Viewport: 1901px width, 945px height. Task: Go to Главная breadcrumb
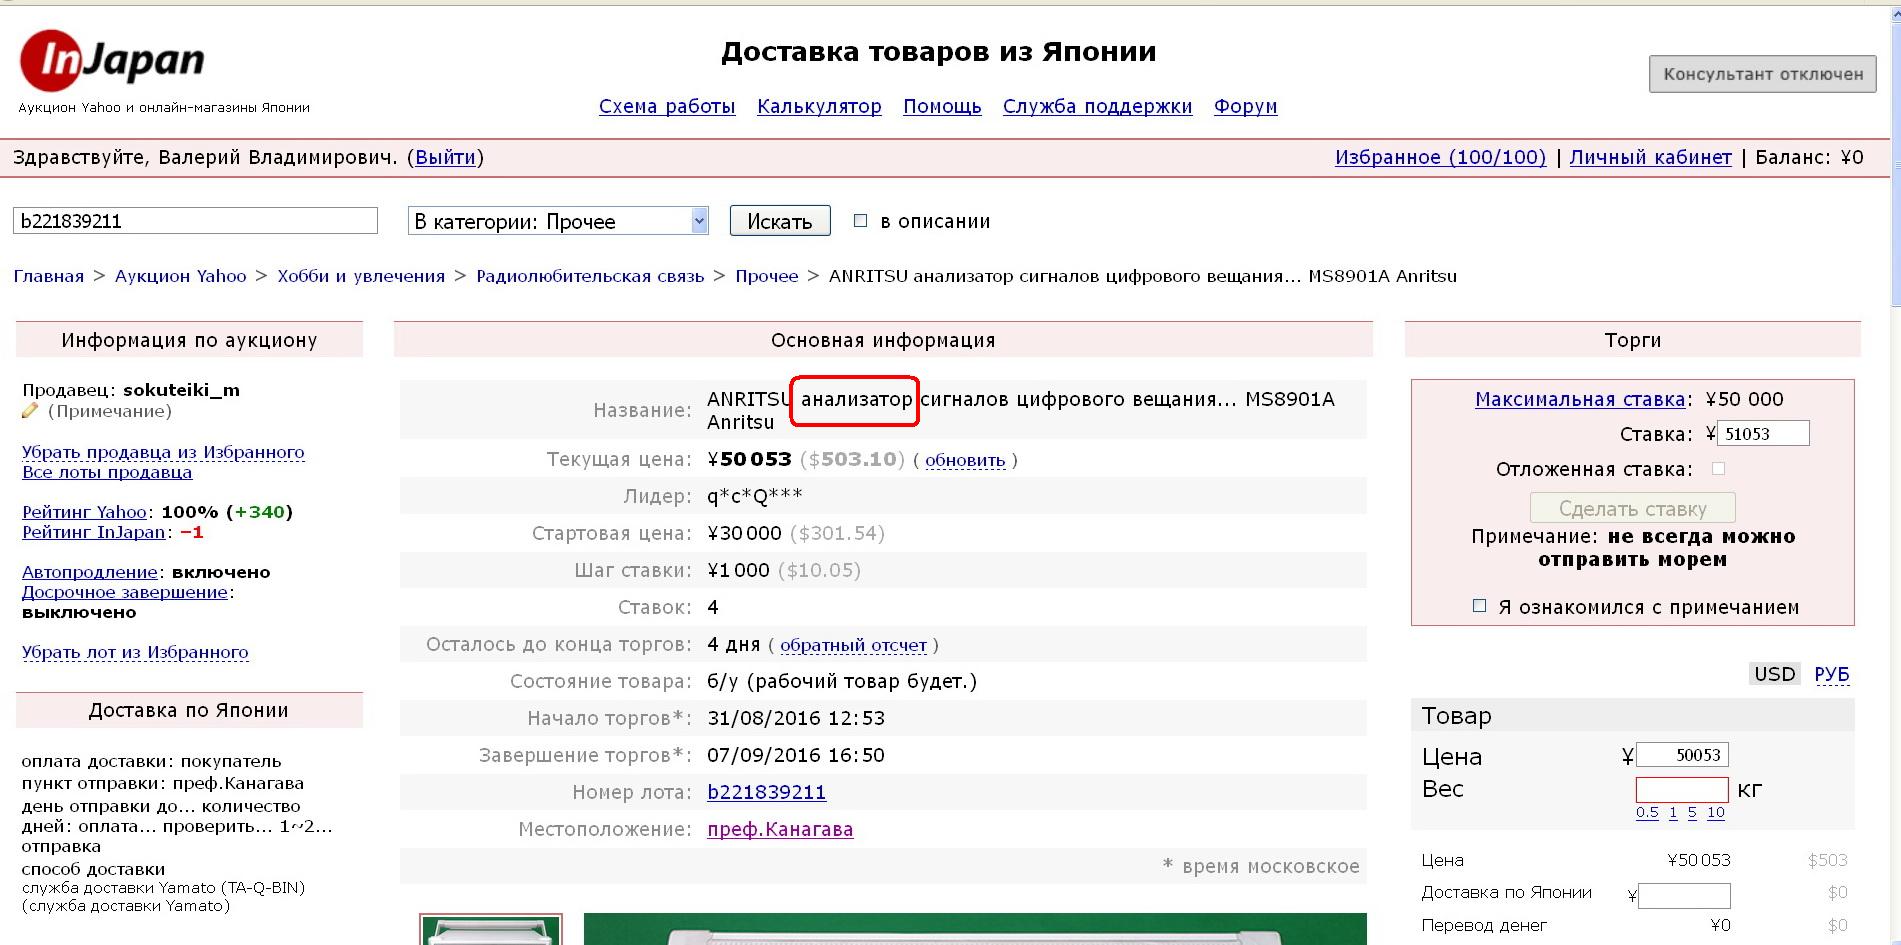point(49,276)
